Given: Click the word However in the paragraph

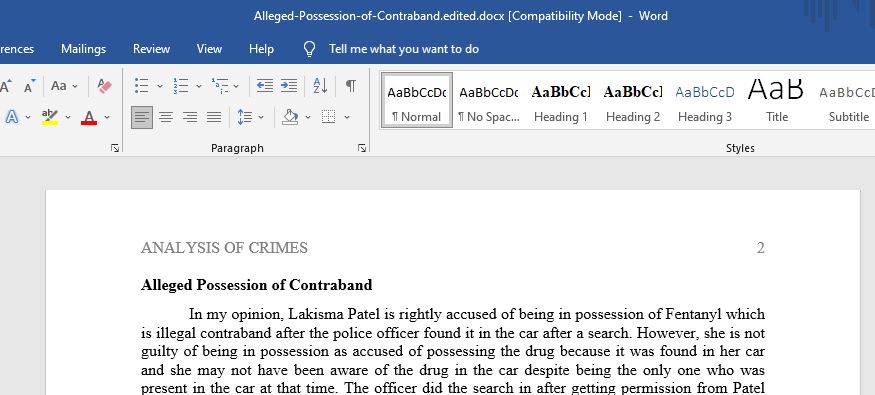Looking at the screenshot, I should (x=666, y=333).
